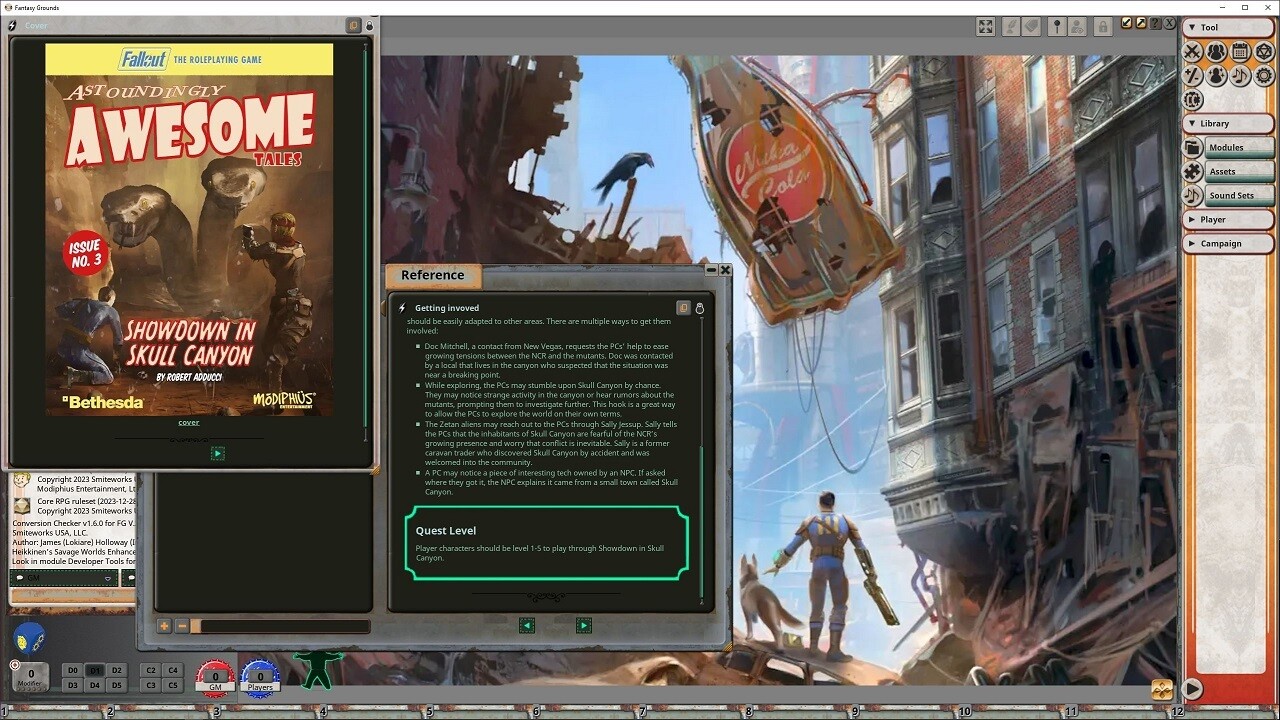1280x720 pixels.
Task: Select the Reference window title tab
Action: click(x=433, y=275)
